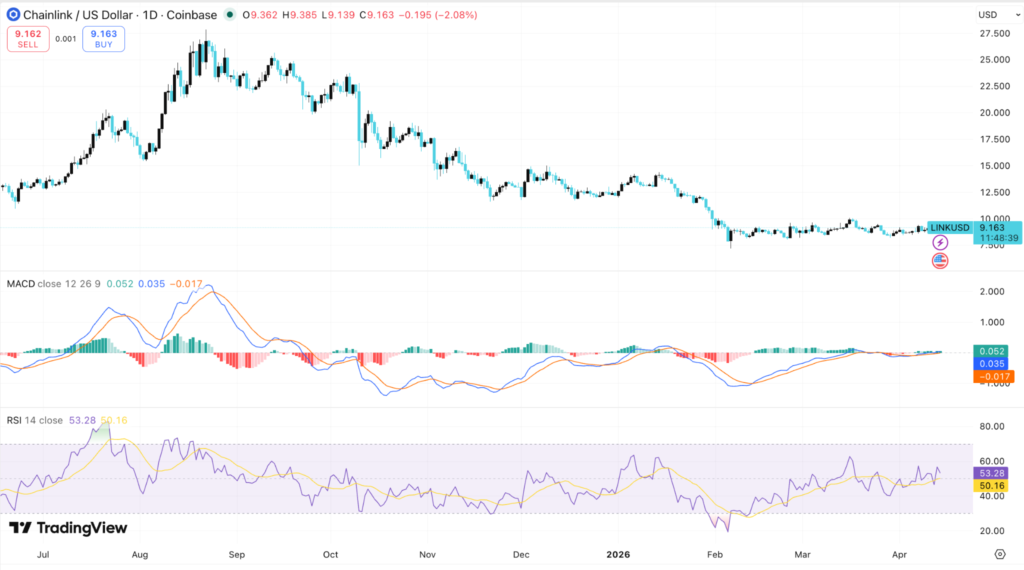The width and height of the screenshot is (1024, 570).
Task: Click the LINKUSD price label
Action: (950, 227)
